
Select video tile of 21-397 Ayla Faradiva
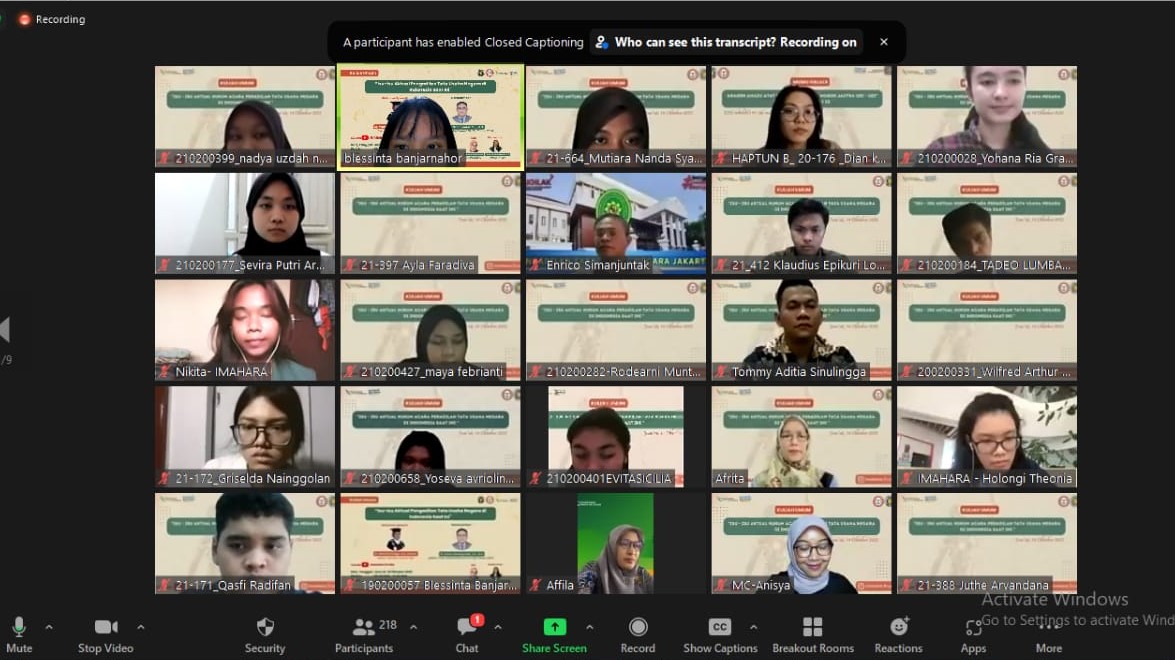tap(430, 223)
